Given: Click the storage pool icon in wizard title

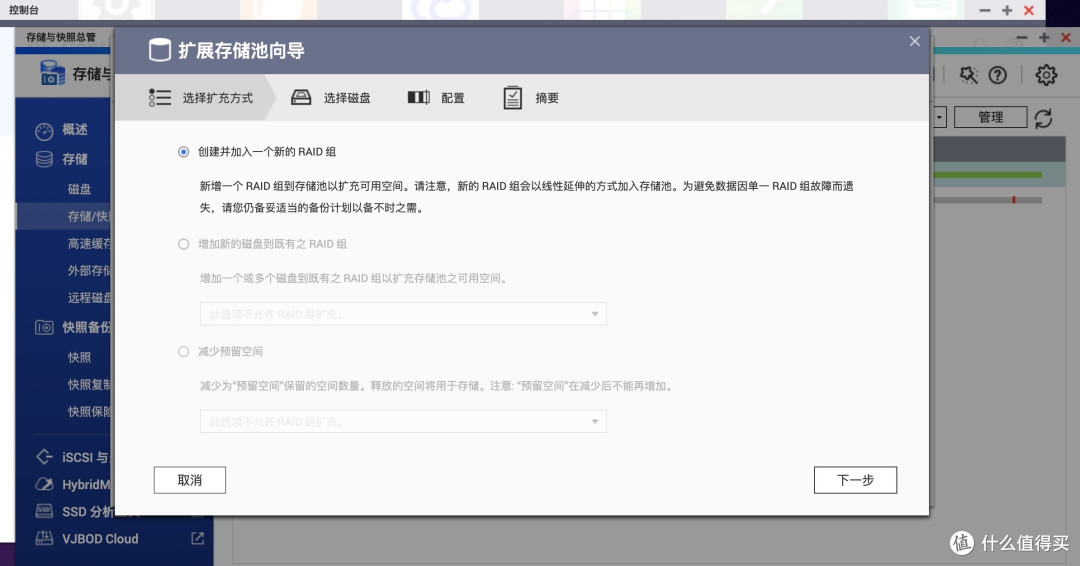Looking at the screenshot, I should pyautogui.click(x=160, y=50).
